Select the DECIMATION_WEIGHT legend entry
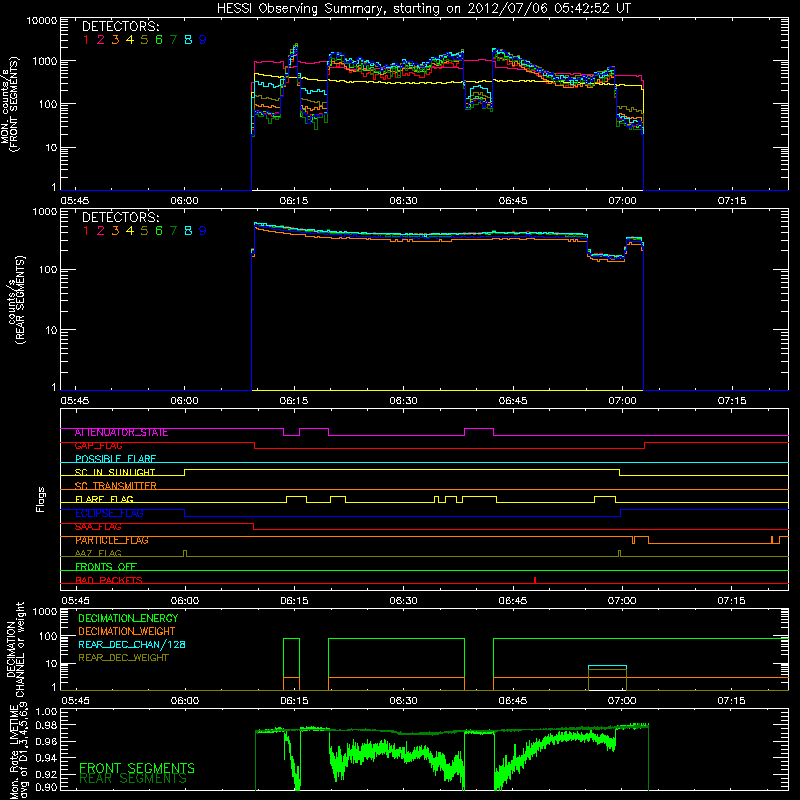 (x=127, y=631)
